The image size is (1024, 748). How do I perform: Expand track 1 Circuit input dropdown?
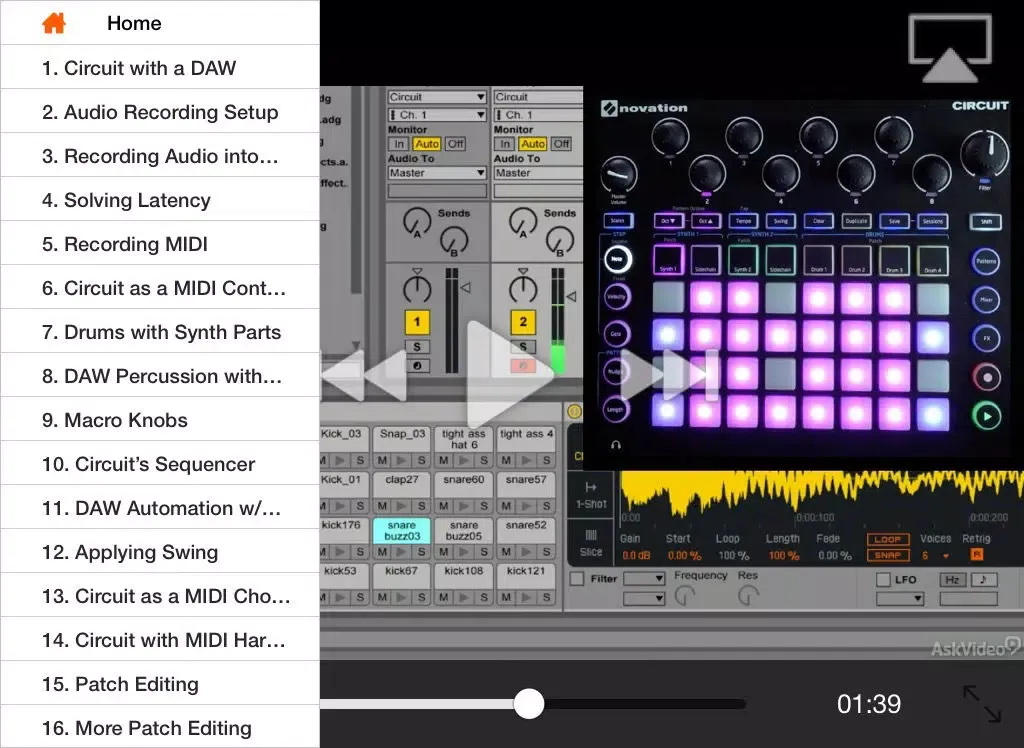coord(437,97)
